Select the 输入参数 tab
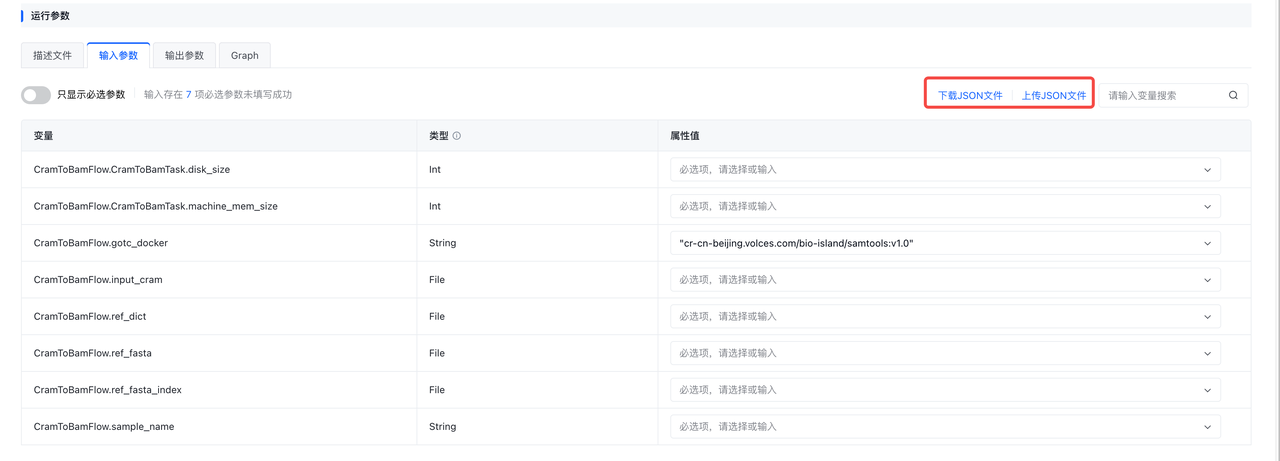 118,56
